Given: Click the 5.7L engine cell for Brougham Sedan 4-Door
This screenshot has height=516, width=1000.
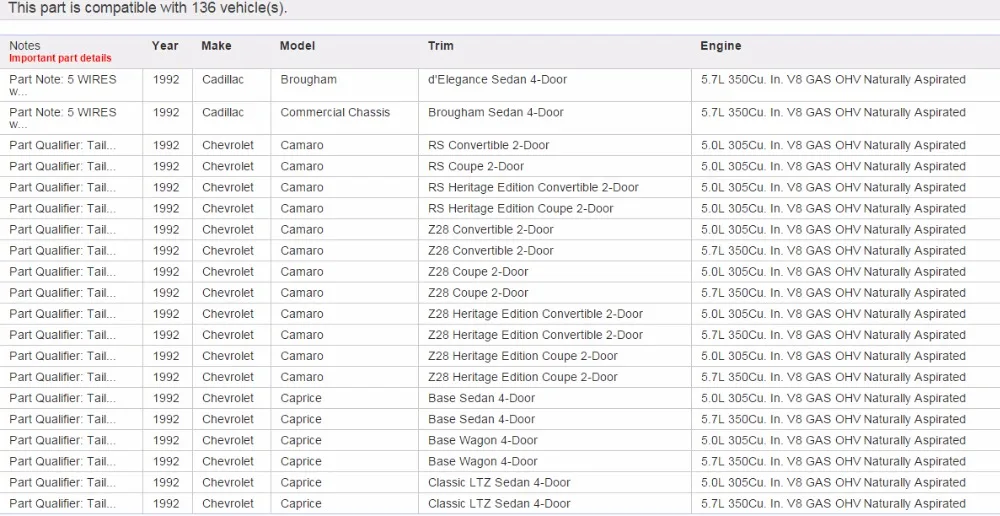Looking at the screenshot, I should pos(834,112).
